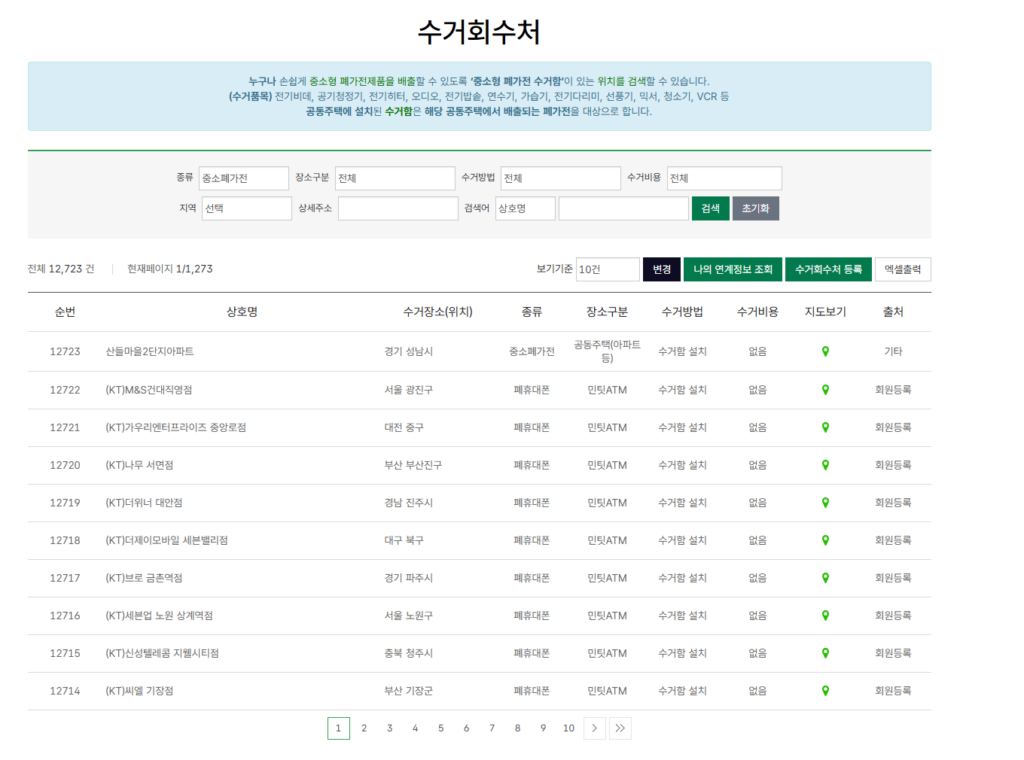This screenshot has width=1024, height=760.
Task: Go to page 2
Action: click(x=364, y=728)
